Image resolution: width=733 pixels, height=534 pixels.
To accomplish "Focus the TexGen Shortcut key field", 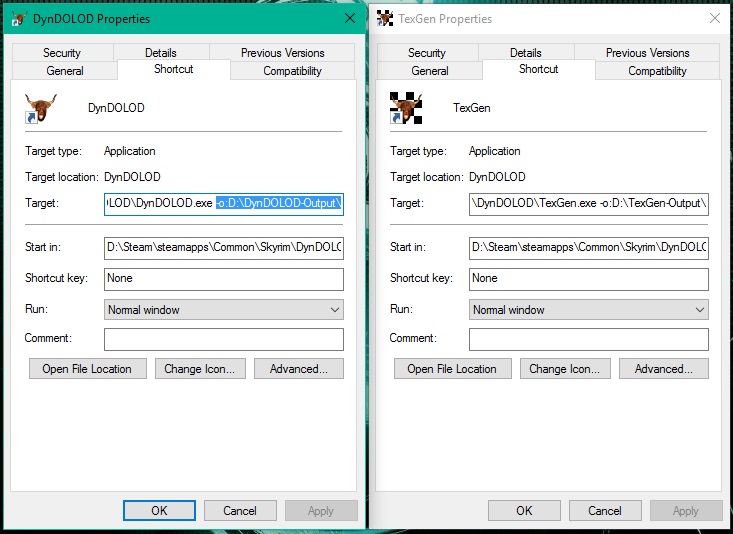I will tap(589, 279).
